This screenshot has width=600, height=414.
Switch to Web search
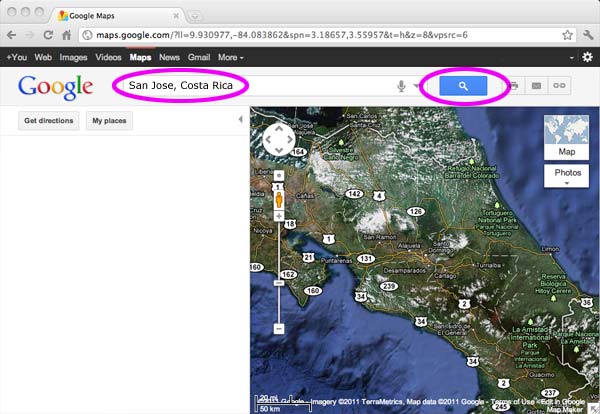click(43, 57)
